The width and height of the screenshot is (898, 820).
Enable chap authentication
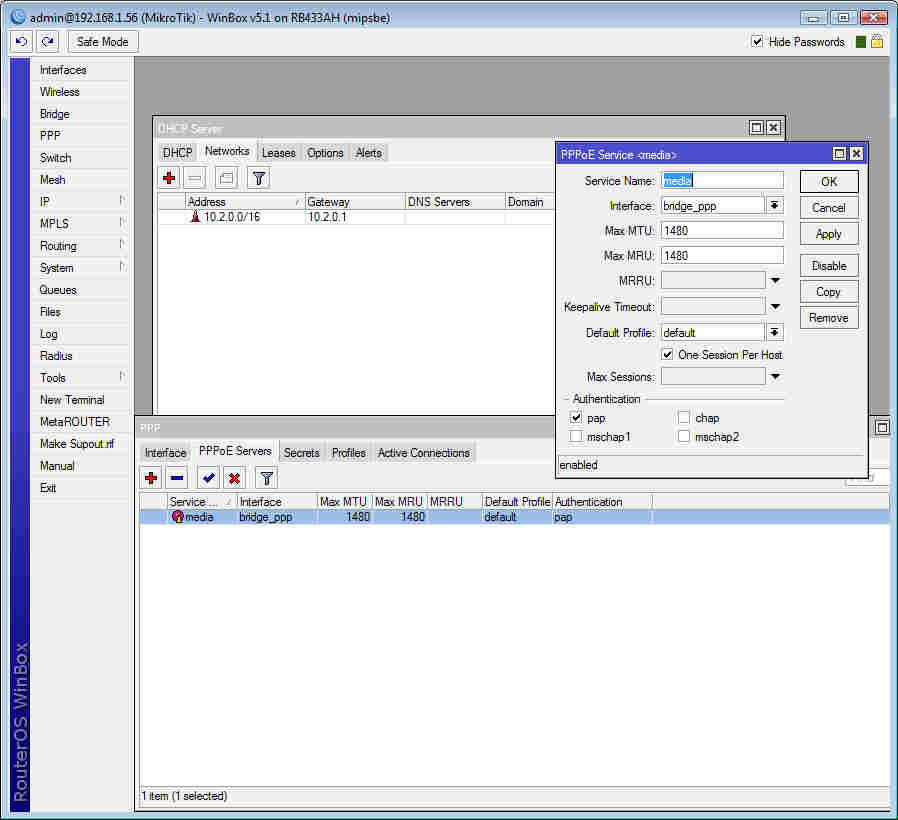tap(684, 417)
